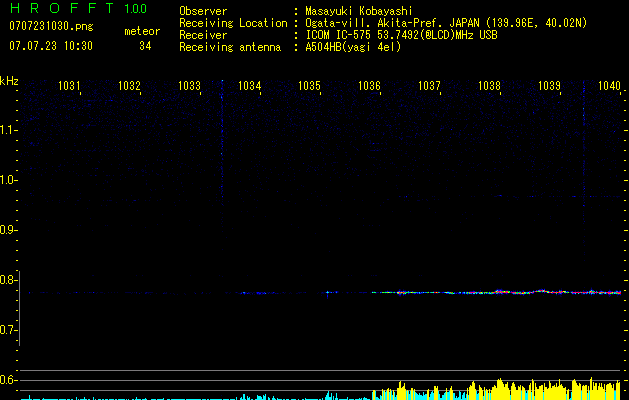The height and width of the screenshot is (400, 629).
Task: Click the version number 1.00
Action: pos(135,9)
